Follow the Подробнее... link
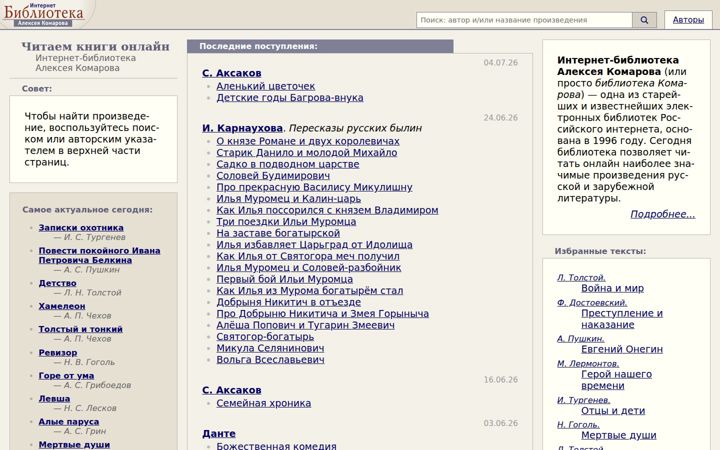 point(663,214)
